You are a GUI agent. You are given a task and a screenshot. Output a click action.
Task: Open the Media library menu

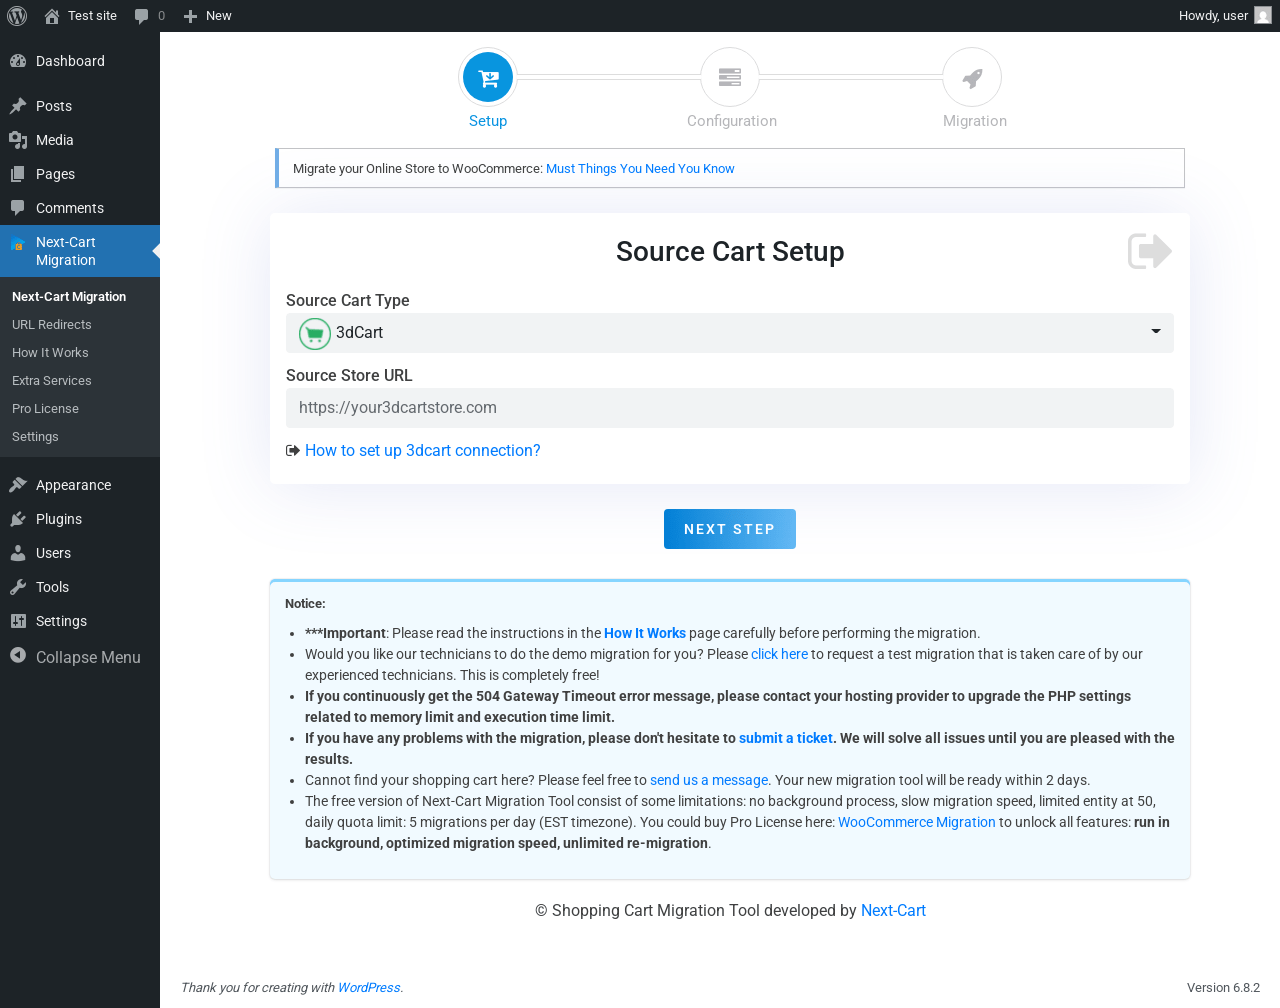tap(80, 140)
